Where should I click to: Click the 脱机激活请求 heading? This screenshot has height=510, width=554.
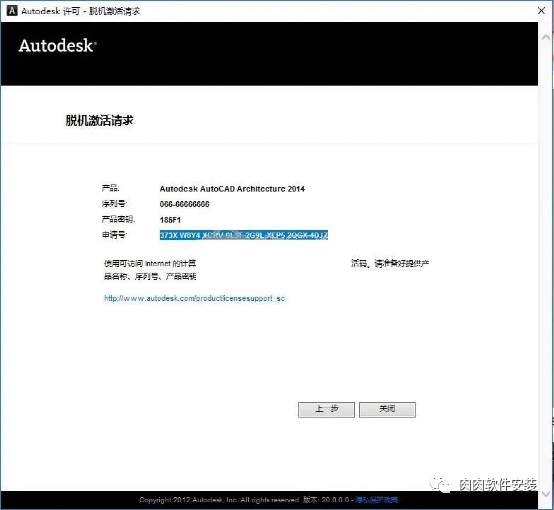(x=99, y=121)
